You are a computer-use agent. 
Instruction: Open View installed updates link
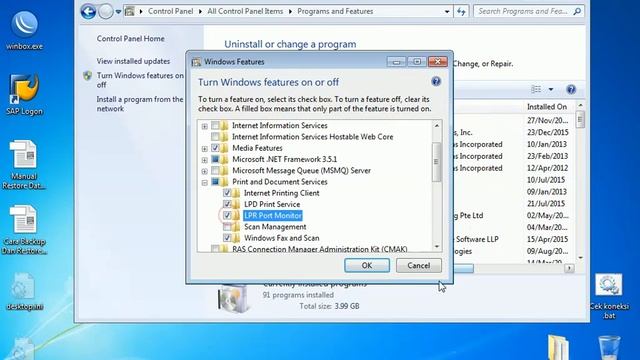tap(133, 61)
